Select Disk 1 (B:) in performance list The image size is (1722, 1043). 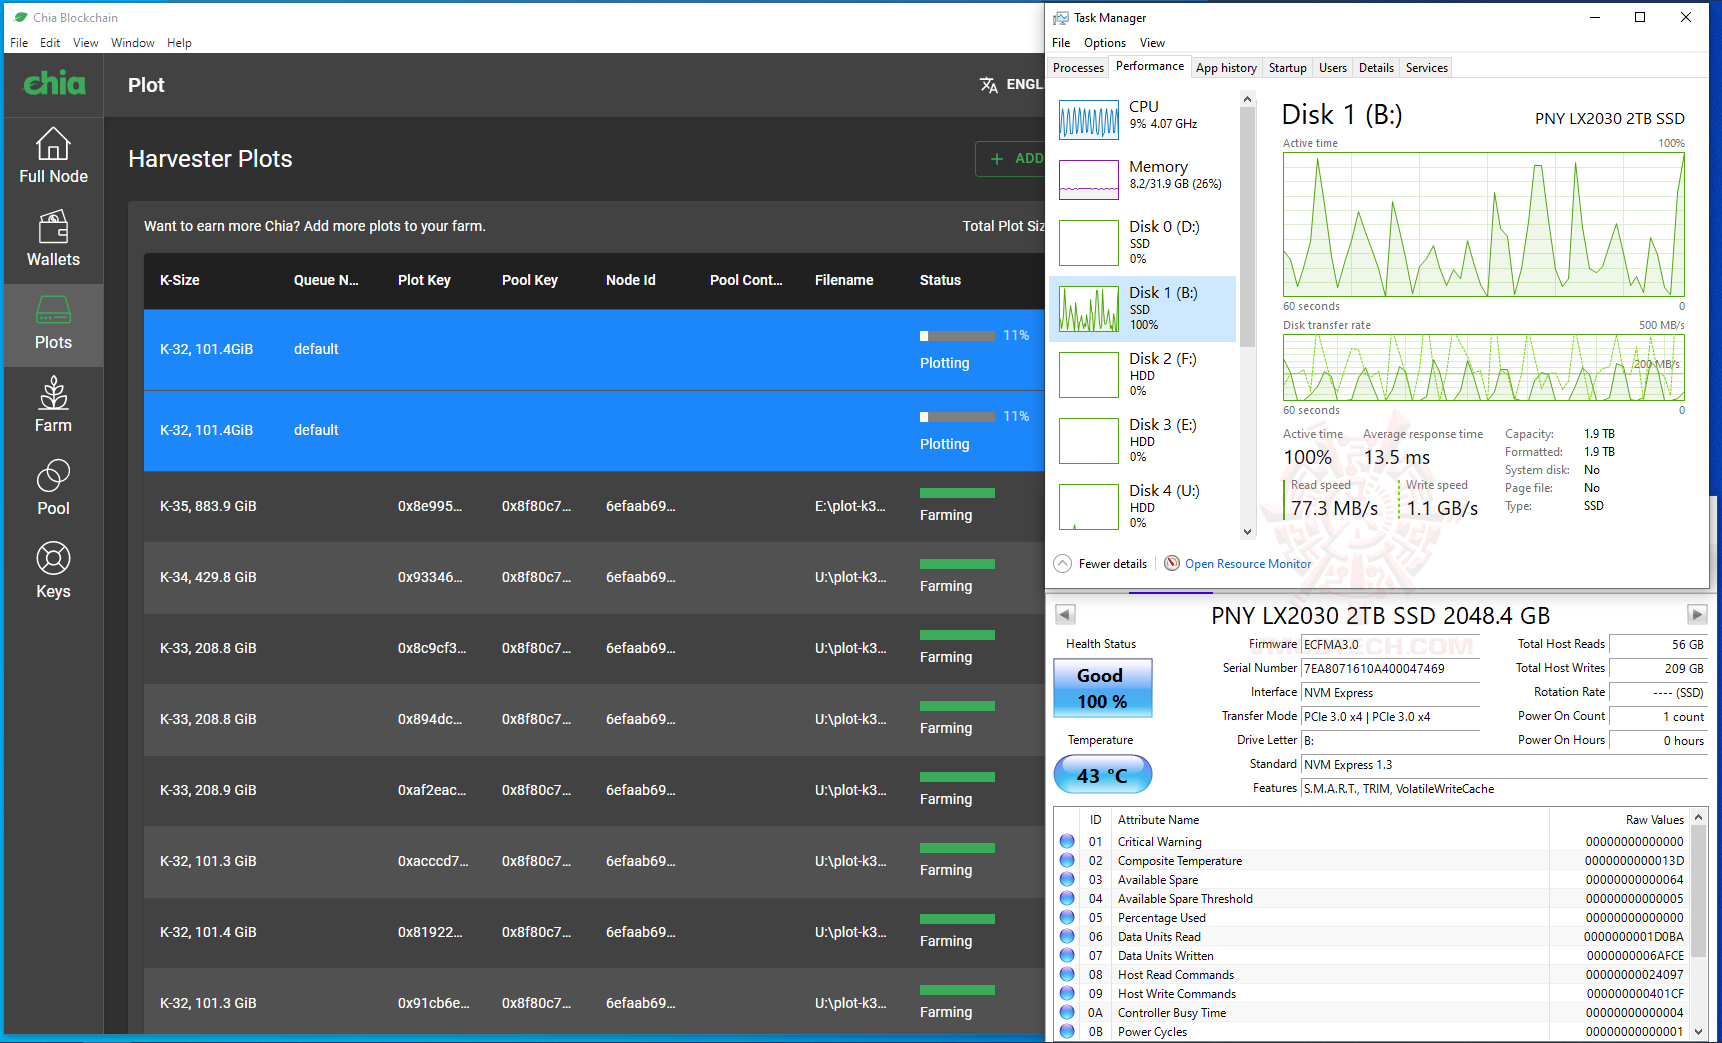(1142, 309)
